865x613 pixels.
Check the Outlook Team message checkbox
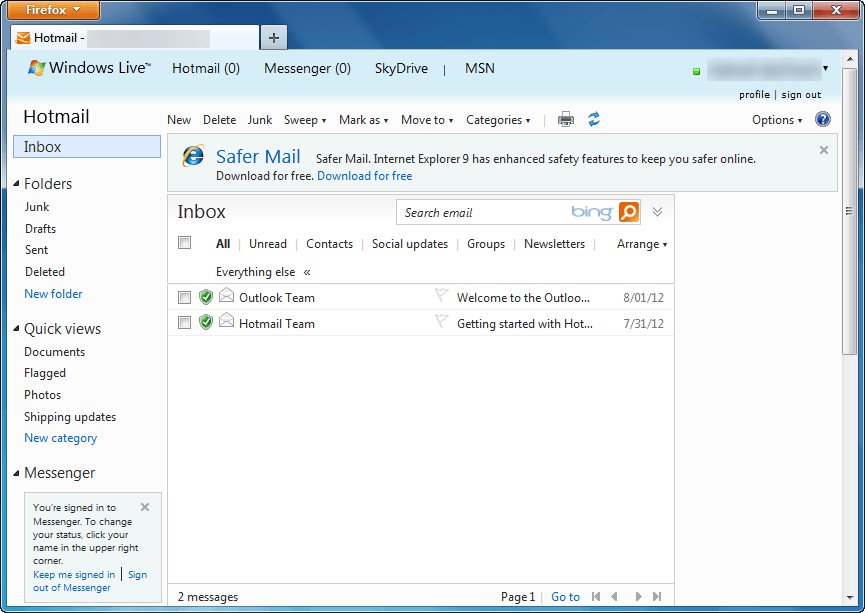coord(184,297)
